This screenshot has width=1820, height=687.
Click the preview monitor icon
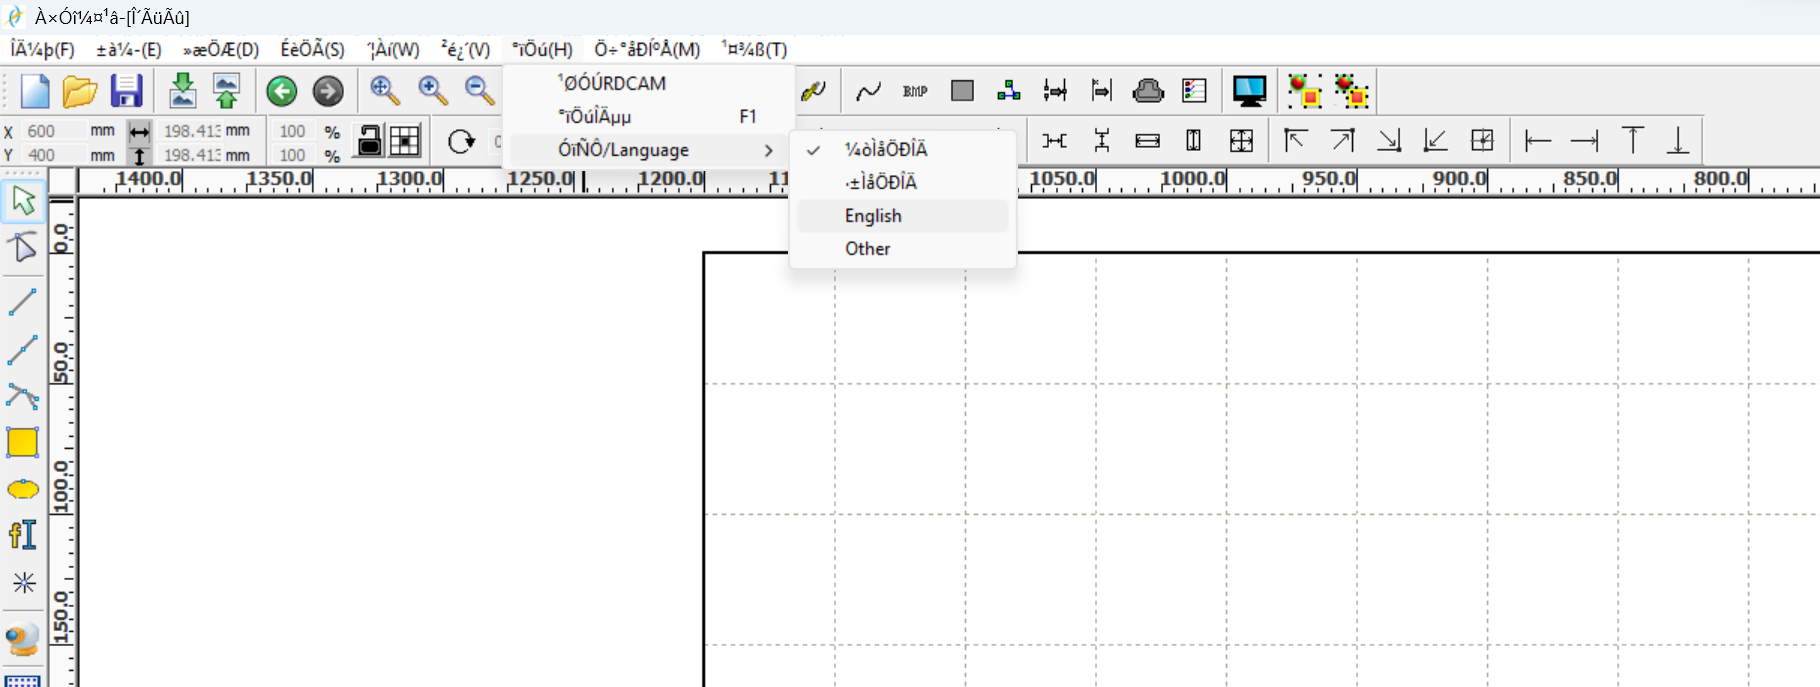tap(1249, 91)
